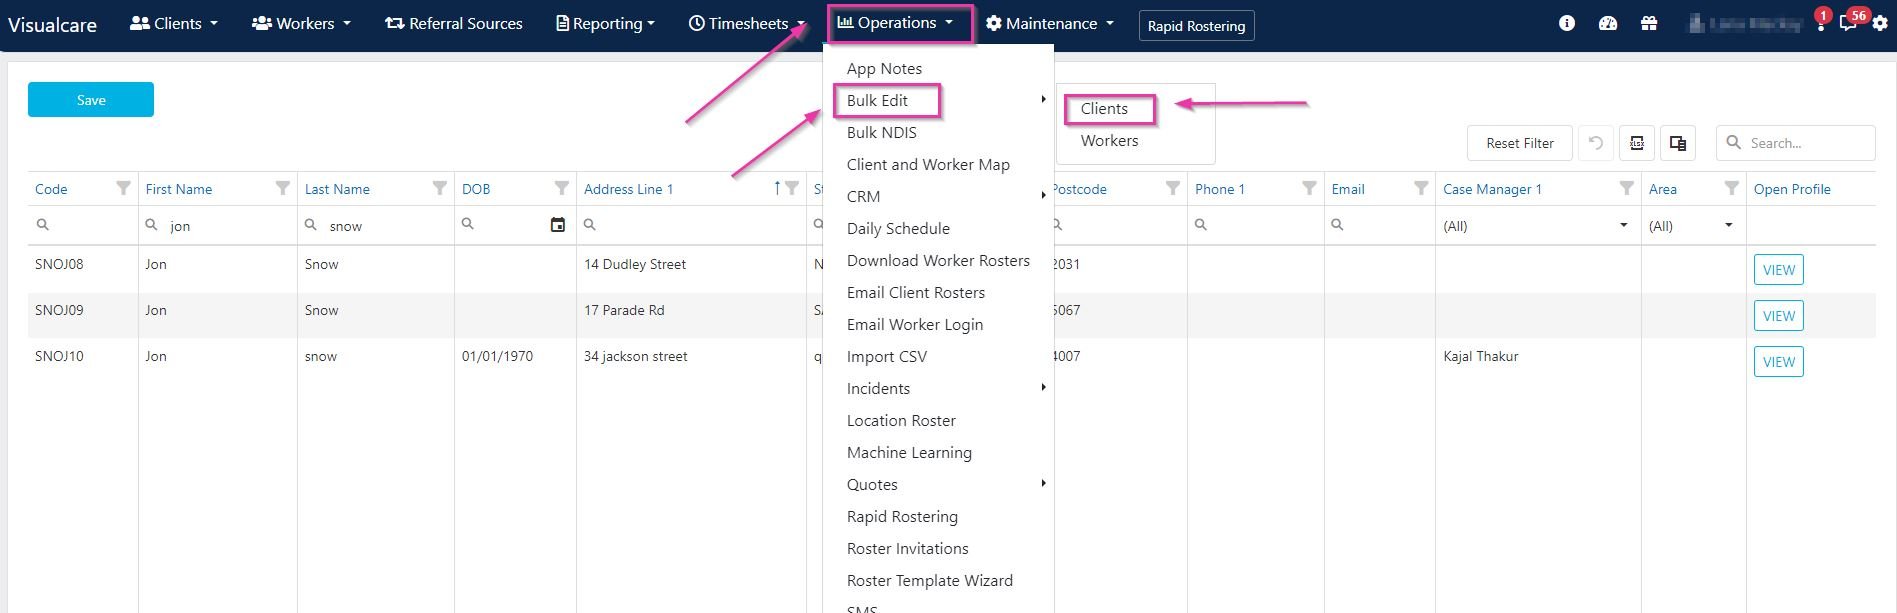Click Last Name filter field containing snow
The height and width of the screenshot is (613, 1897).
(x=376, y=226)
